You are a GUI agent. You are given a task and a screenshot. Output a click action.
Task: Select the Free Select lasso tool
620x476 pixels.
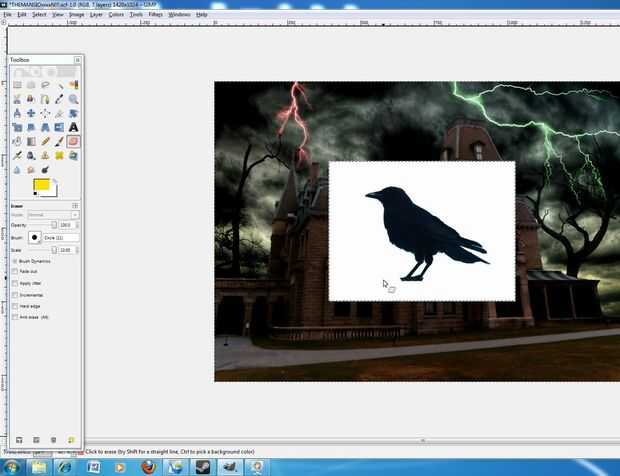[45, 85]
